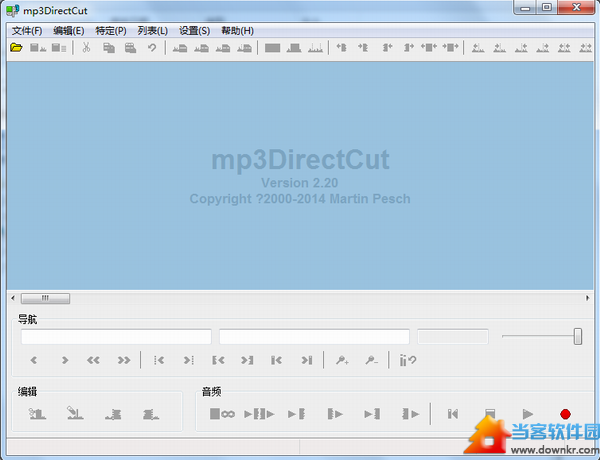This screenshot has height=460, width=600.
Task: Click the scrollbar right arrow below waveform
Action: tap(587, 298)
